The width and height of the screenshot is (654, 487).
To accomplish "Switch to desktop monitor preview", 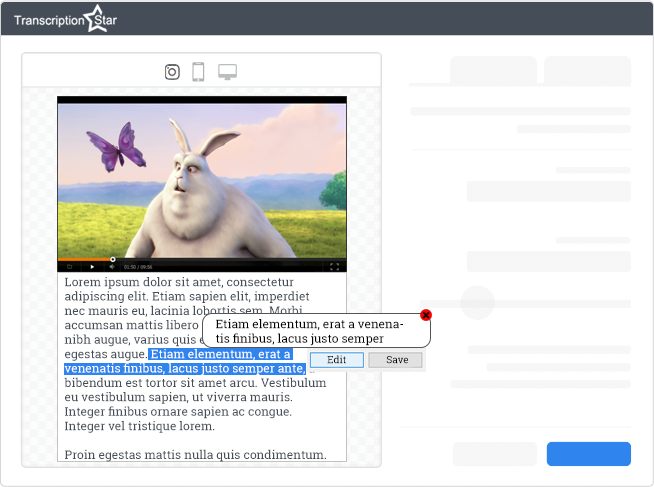I will tap(227, 72).
